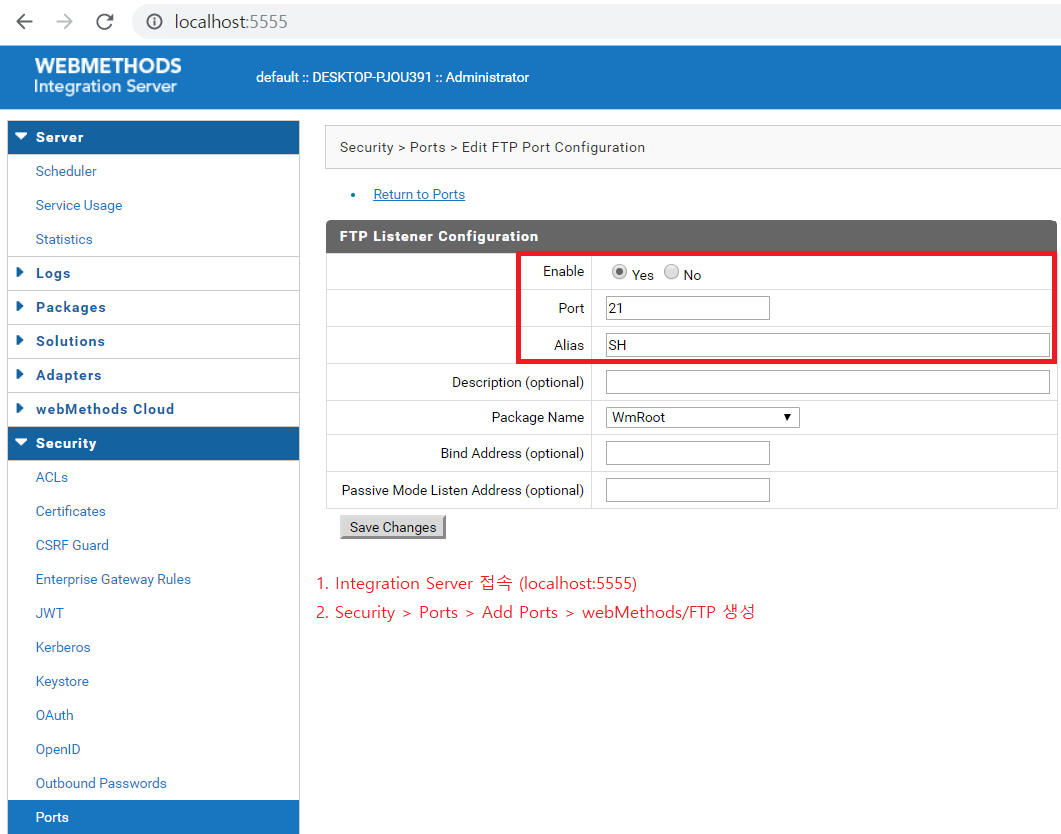Click the Save Changes button
Image resolution: width=1061 pixels, height=834 pixels.
(x=392, y=527)
